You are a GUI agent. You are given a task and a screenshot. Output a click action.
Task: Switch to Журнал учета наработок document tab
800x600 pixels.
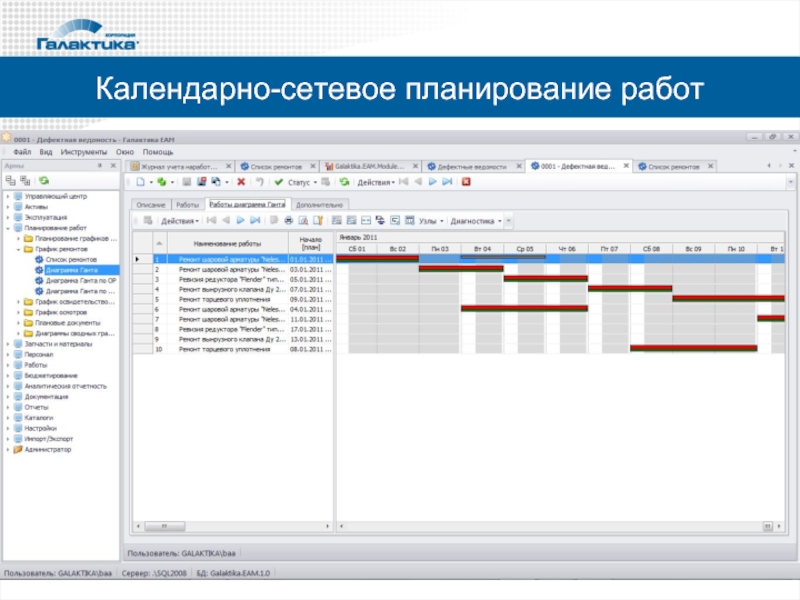coord(179,166)
